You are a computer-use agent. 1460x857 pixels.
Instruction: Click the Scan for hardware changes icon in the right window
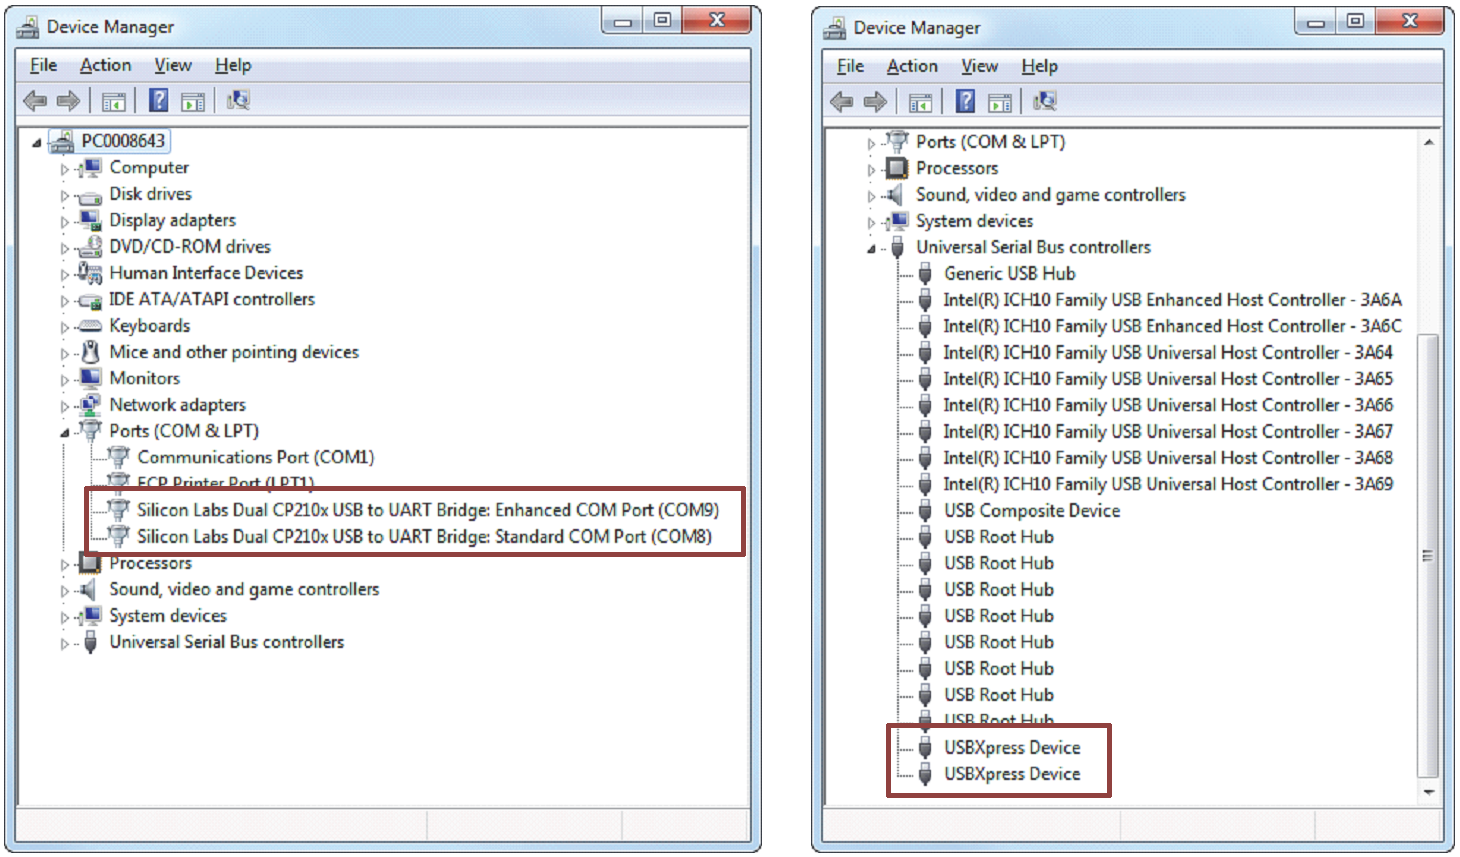coord(1045,101)
